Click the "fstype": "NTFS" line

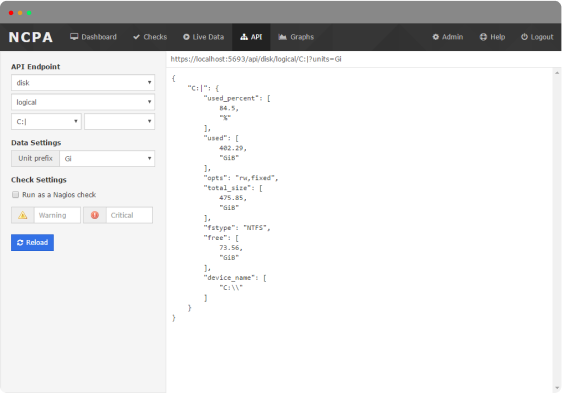pos(237,228)
